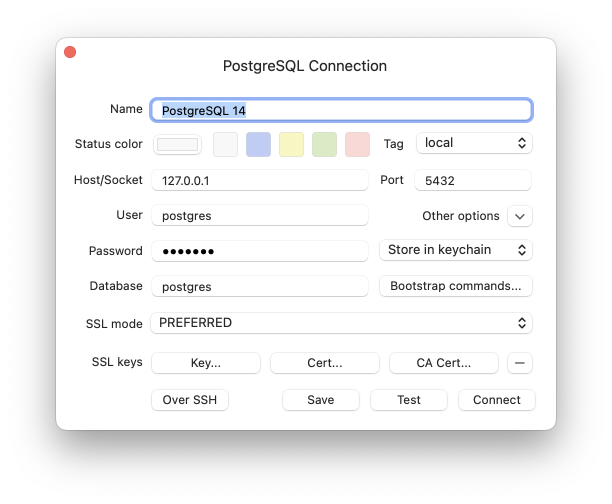
Task: Choose the yellow status color swatch
Action: tap(291, 144)
